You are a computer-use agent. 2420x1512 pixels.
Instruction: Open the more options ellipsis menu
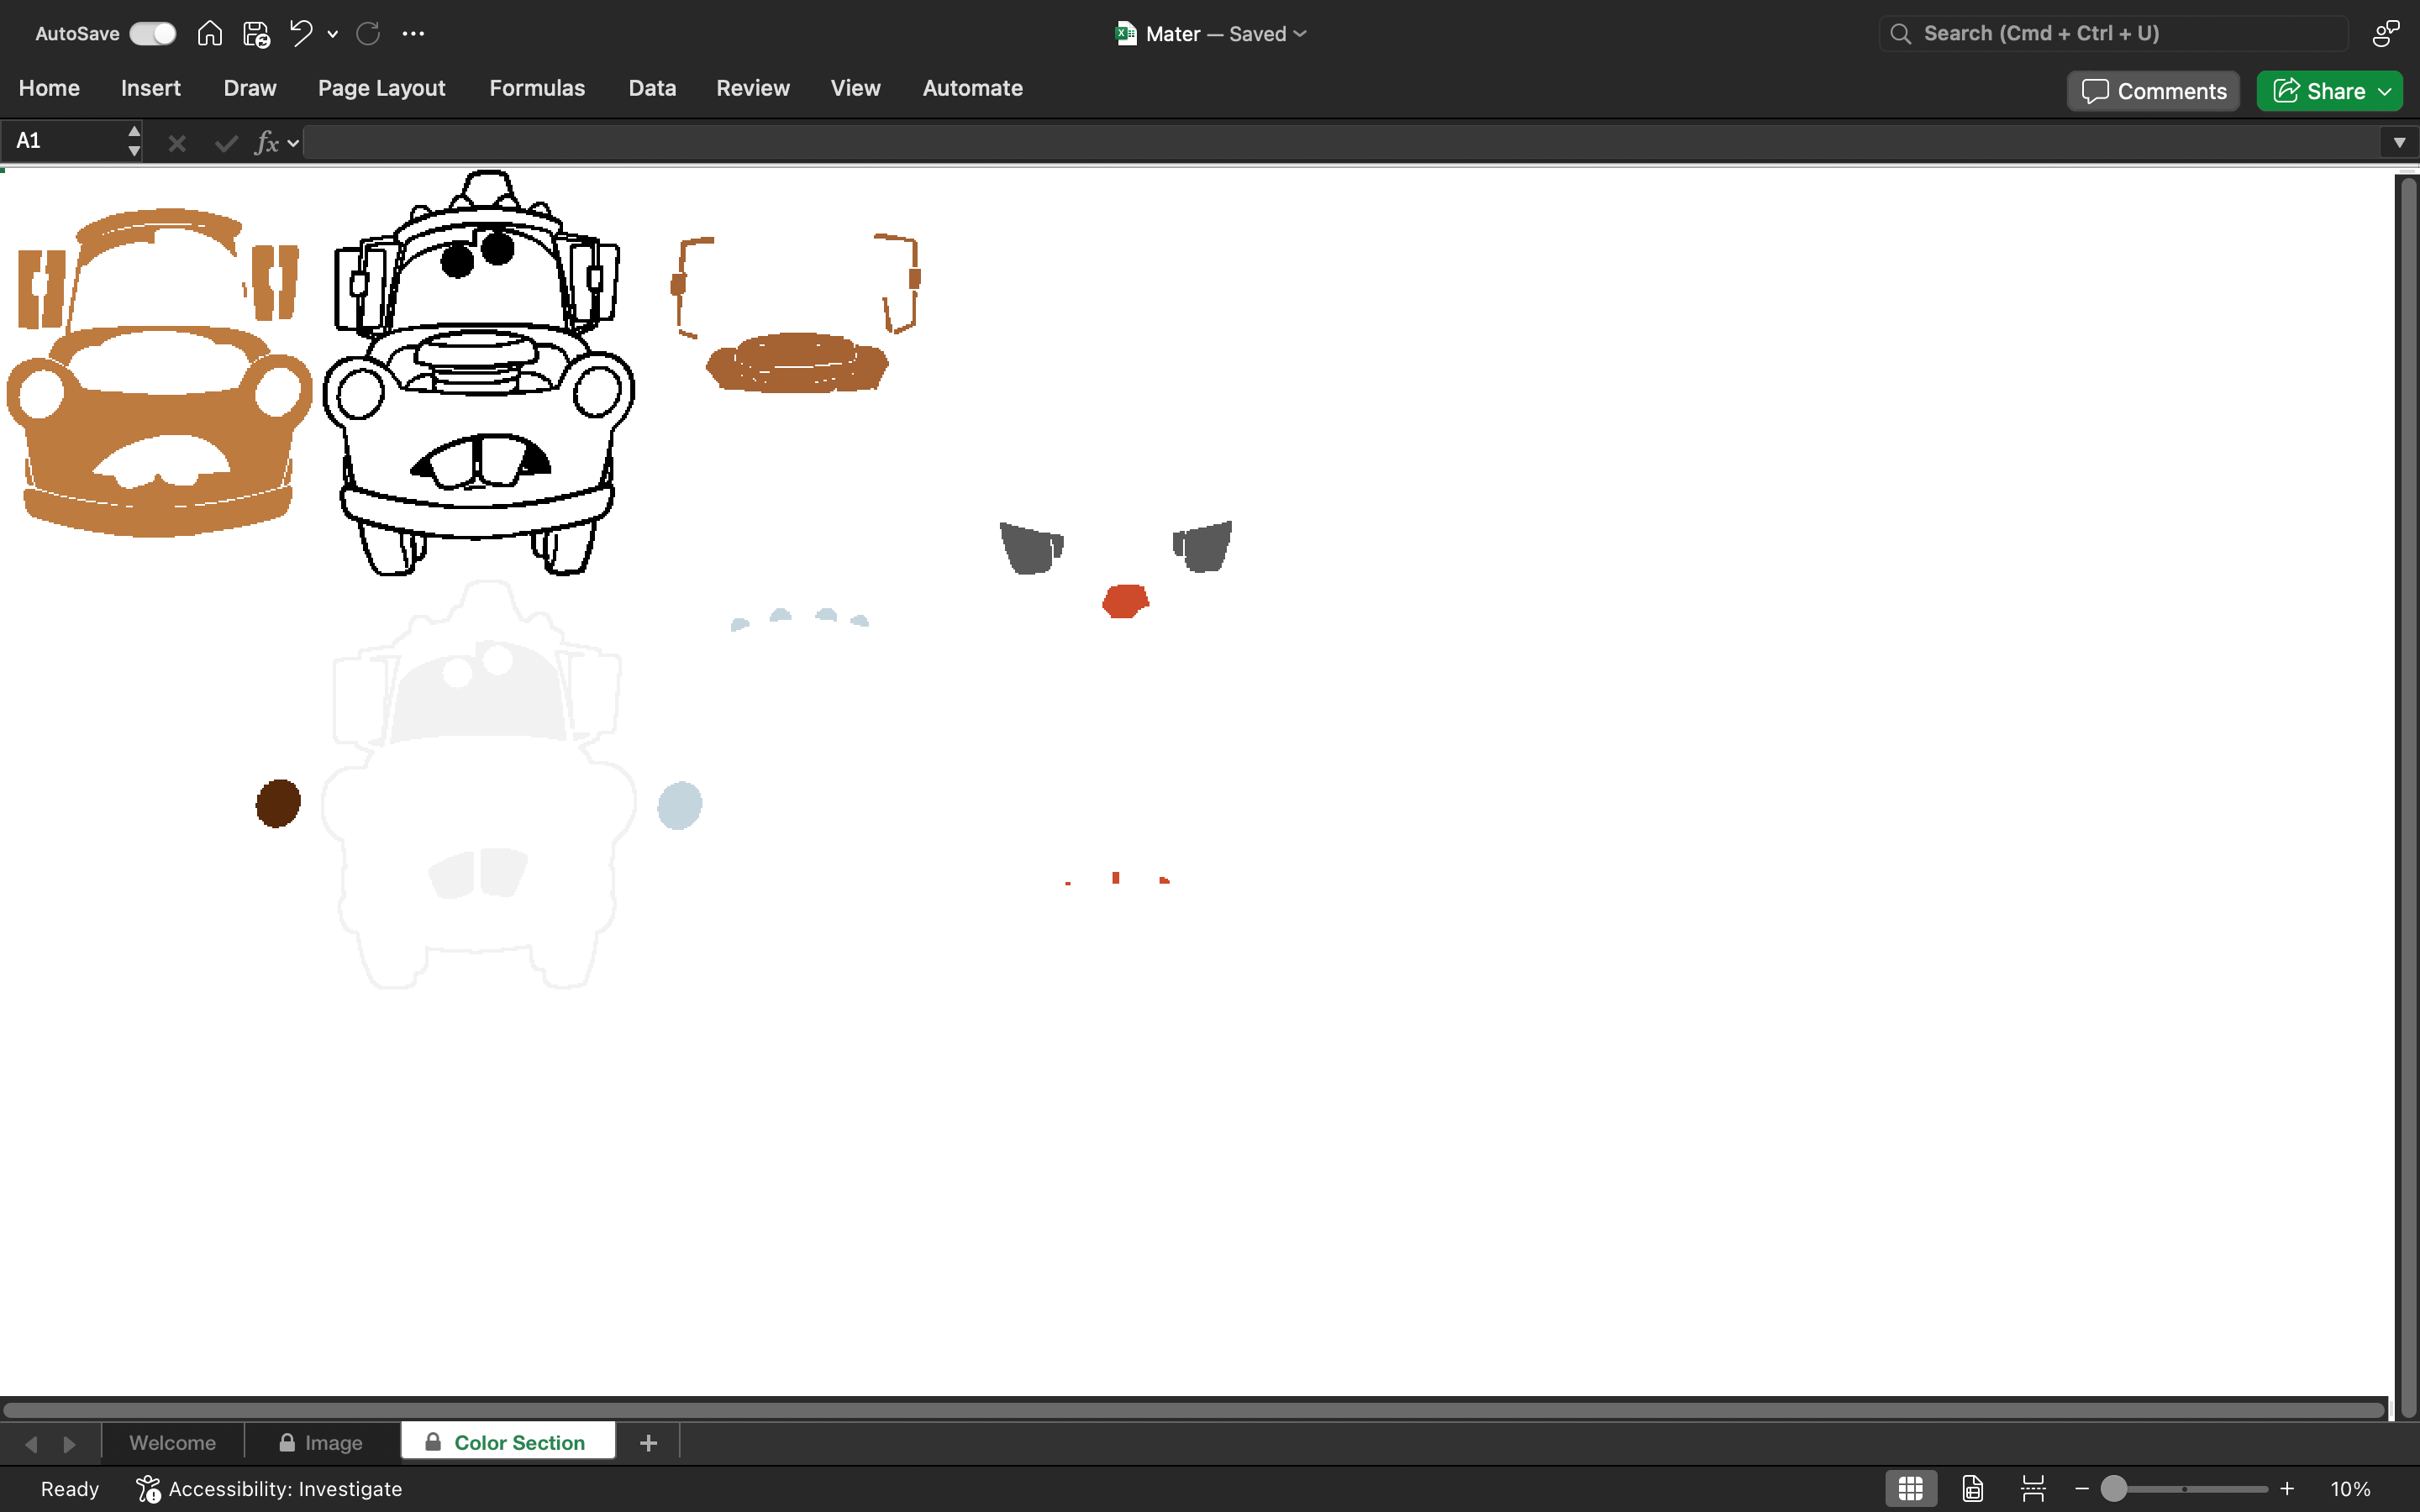pos(413,33)
